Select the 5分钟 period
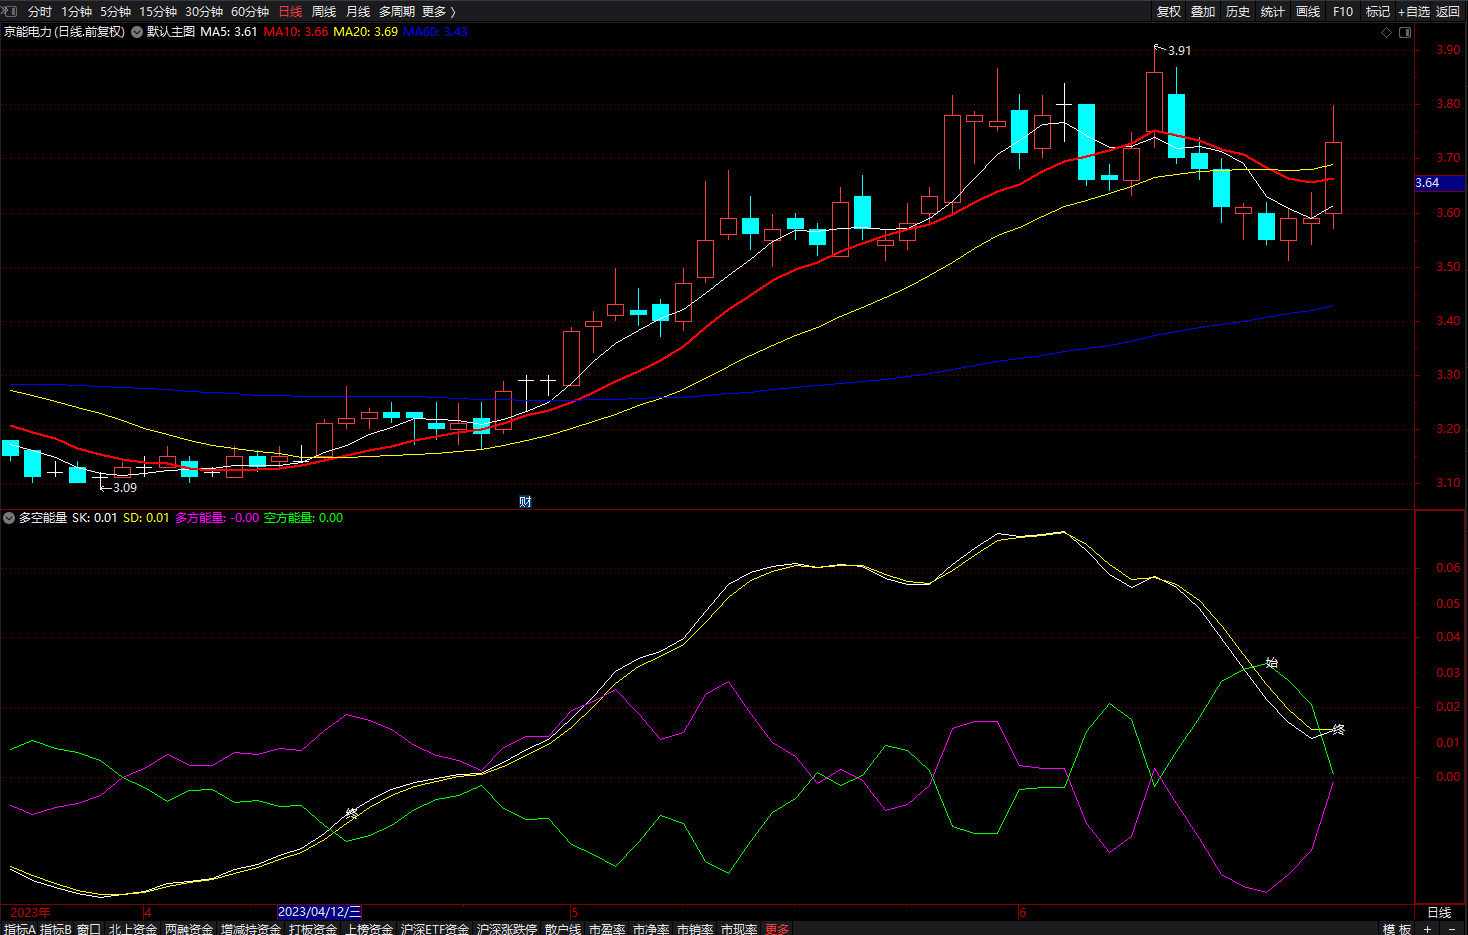1468x935 pixels. pyautogui.click(x=115, y=12)
